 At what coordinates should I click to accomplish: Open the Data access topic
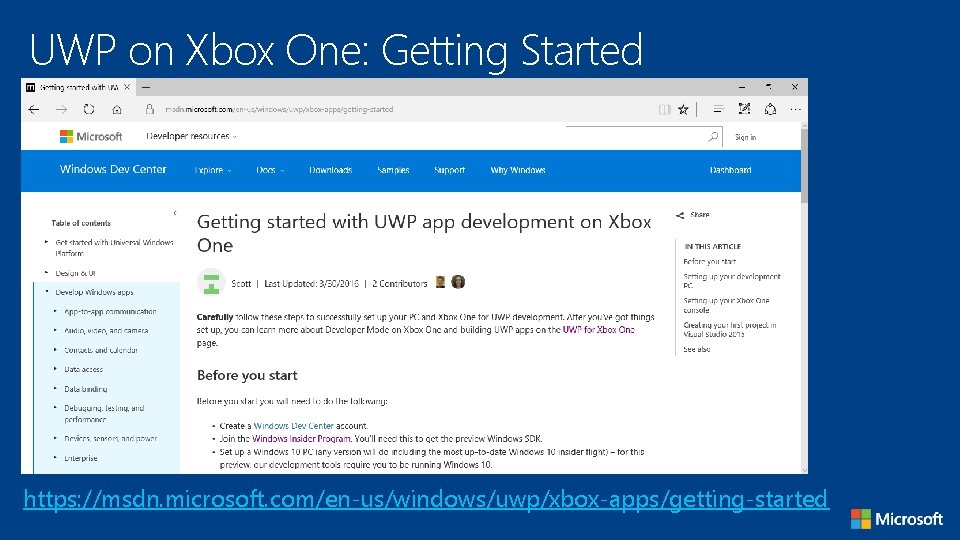click(83, 369)
